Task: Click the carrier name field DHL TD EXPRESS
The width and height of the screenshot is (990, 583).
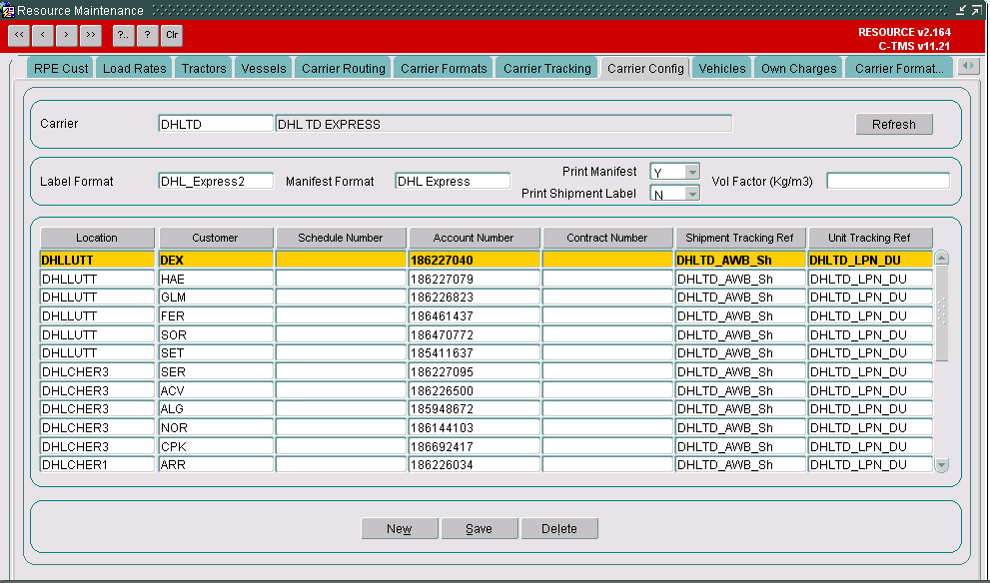Action: (x=503, y=124)
